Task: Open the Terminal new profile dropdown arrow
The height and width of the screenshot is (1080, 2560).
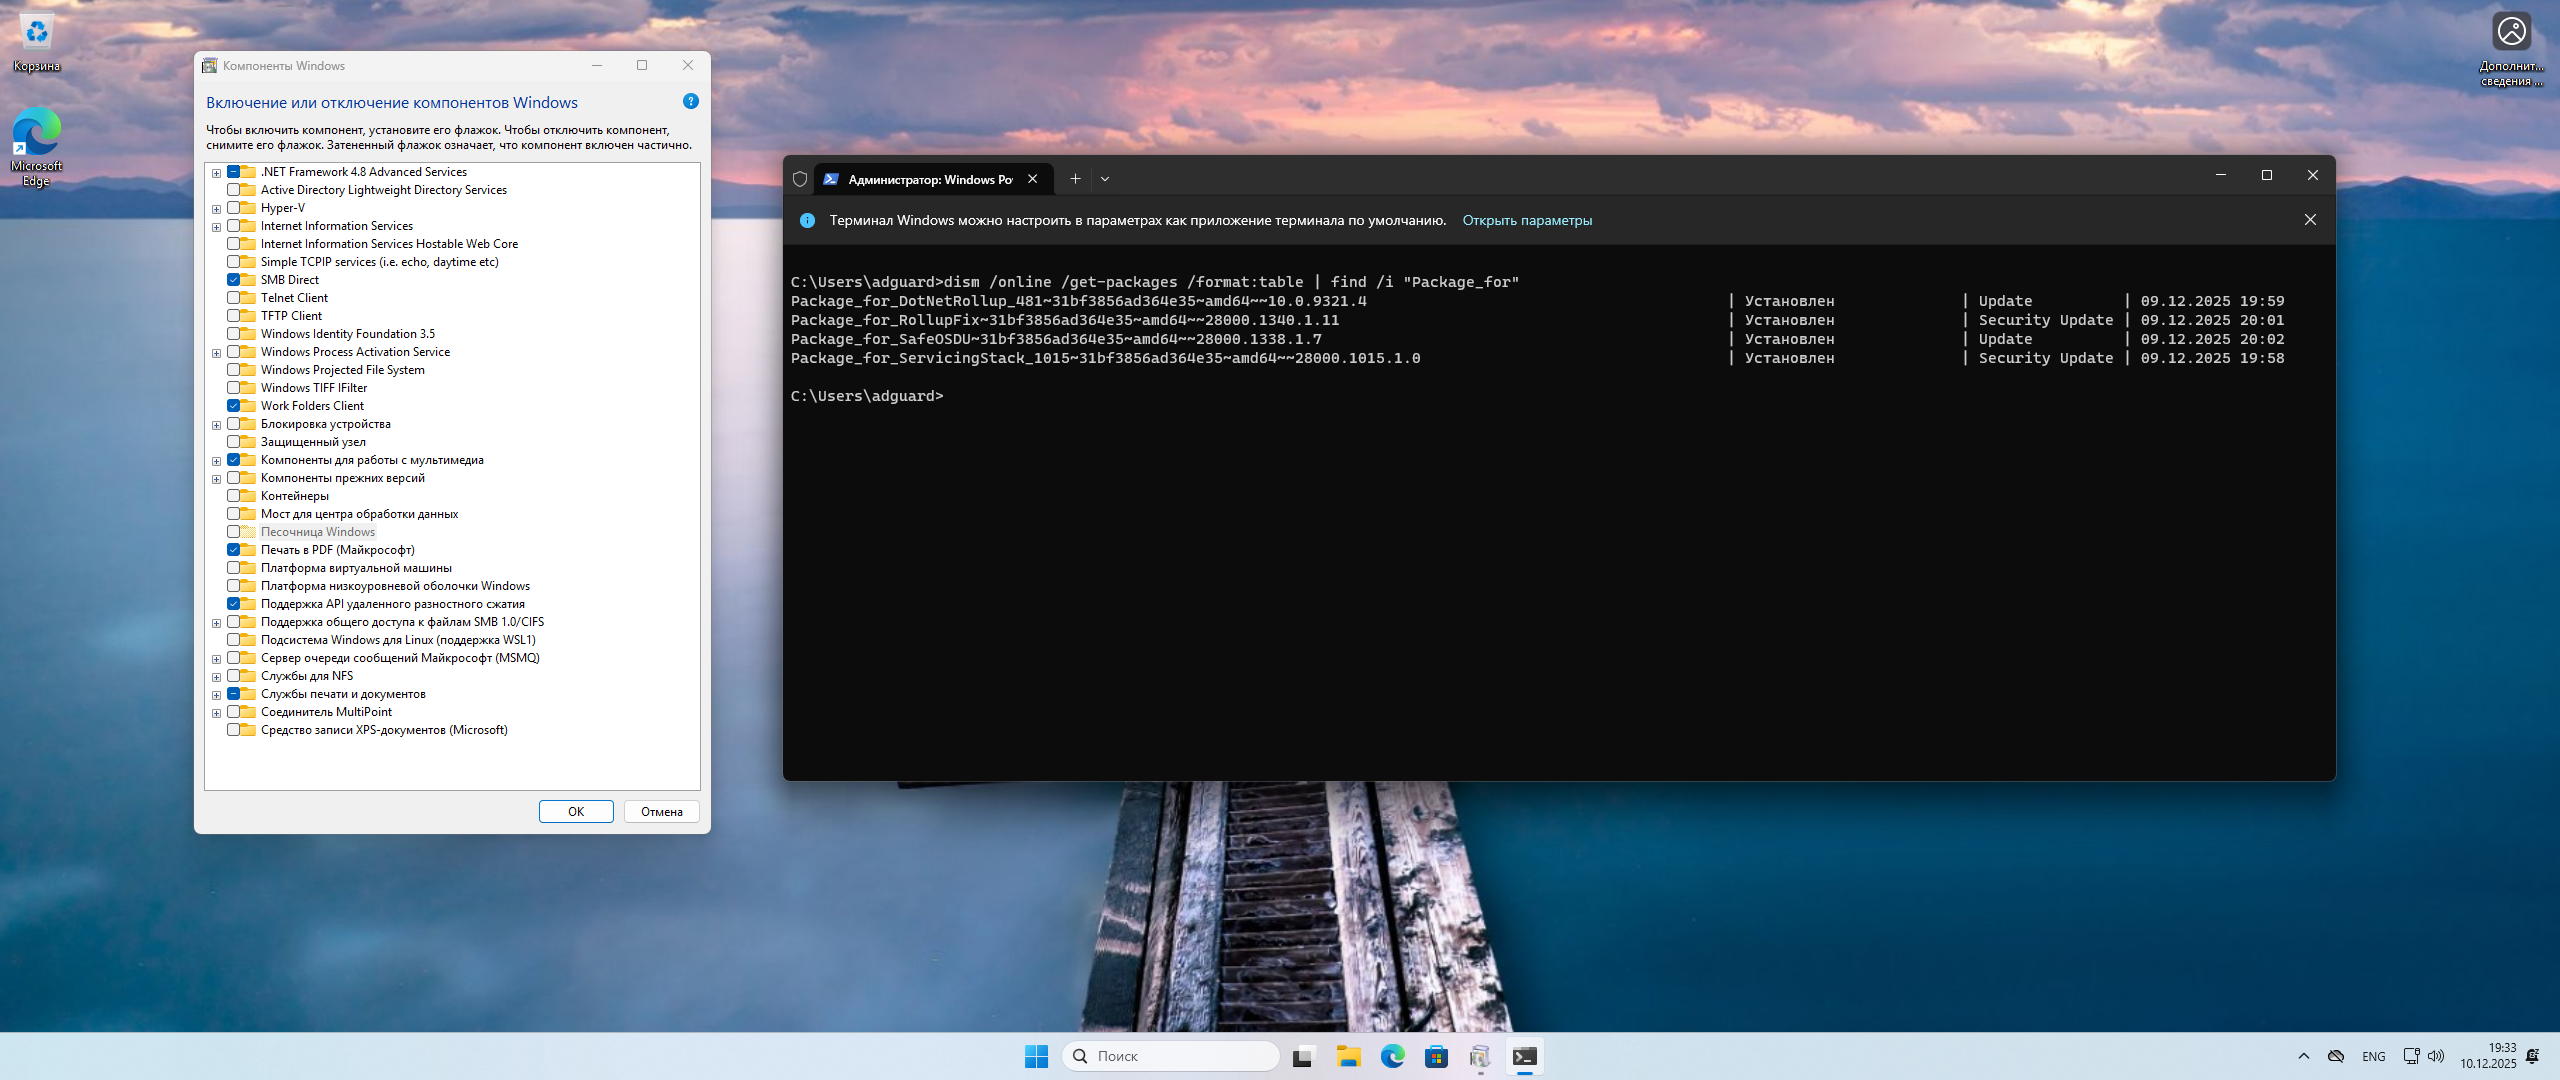Action: pos(1105,179)
